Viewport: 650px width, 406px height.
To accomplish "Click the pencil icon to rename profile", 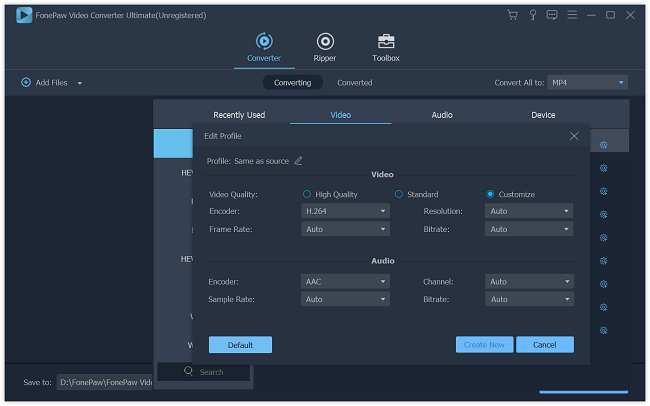I will pos(298,160).
